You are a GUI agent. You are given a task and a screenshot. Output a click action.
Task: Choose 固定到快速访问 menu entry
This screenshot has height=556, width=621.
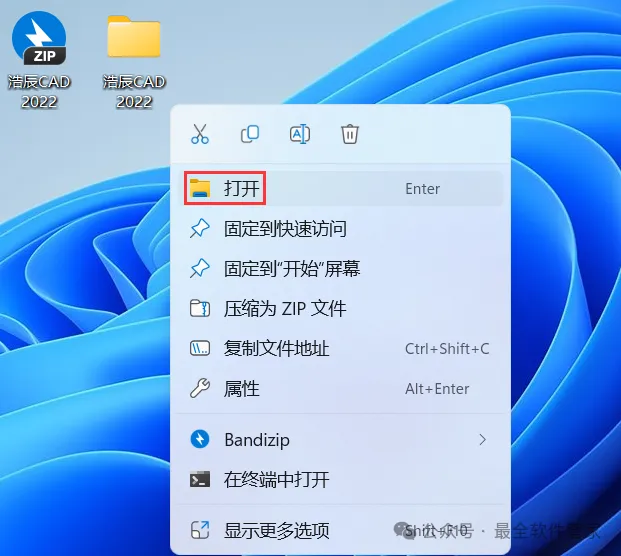pyautogui.click(x=341, y=228)
